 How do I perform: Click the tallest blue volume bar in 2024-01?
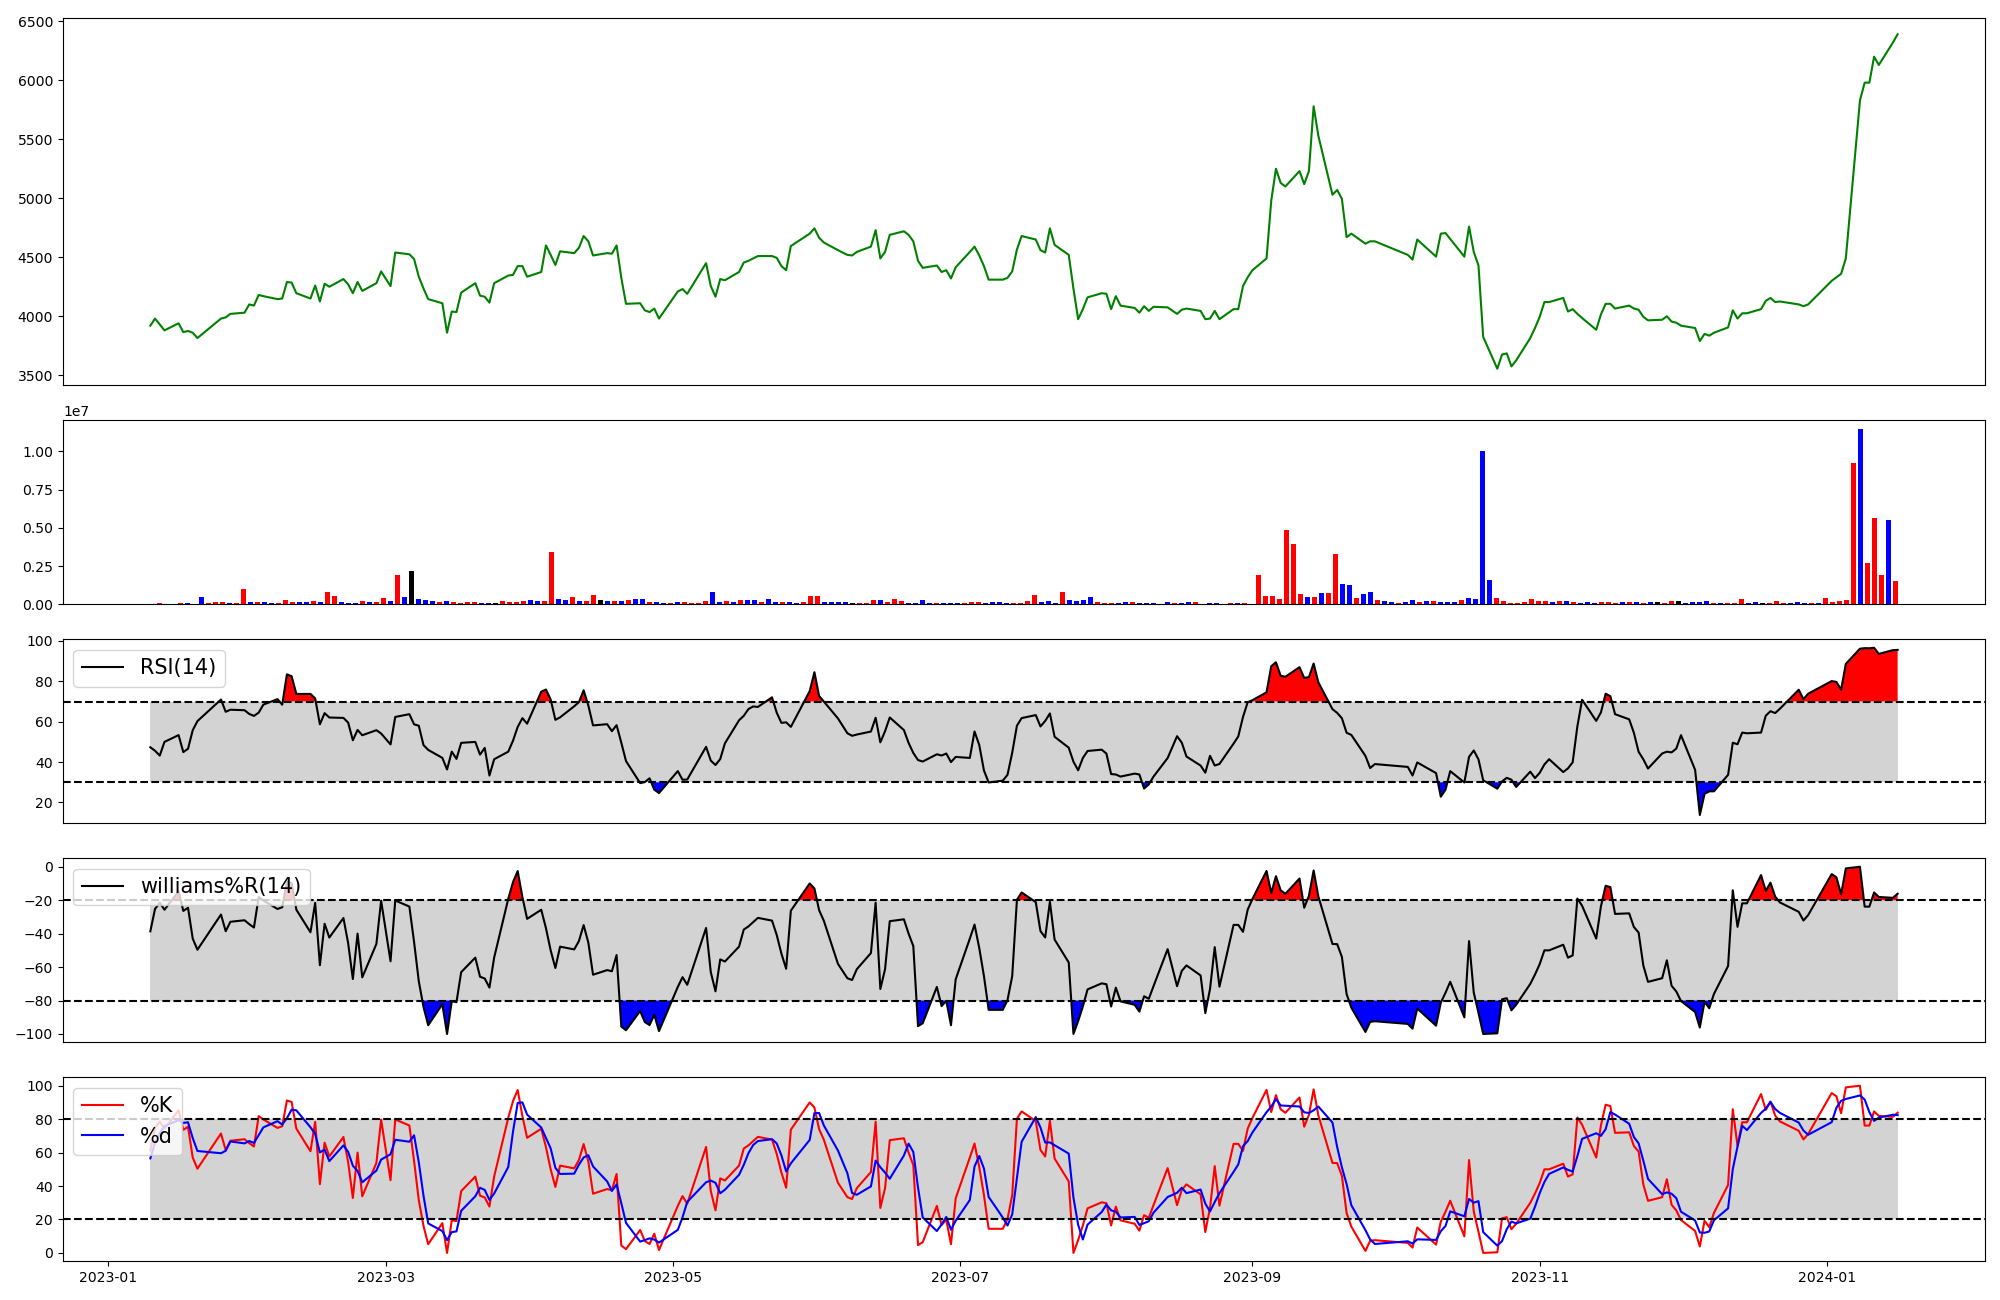pos(1860,516)
